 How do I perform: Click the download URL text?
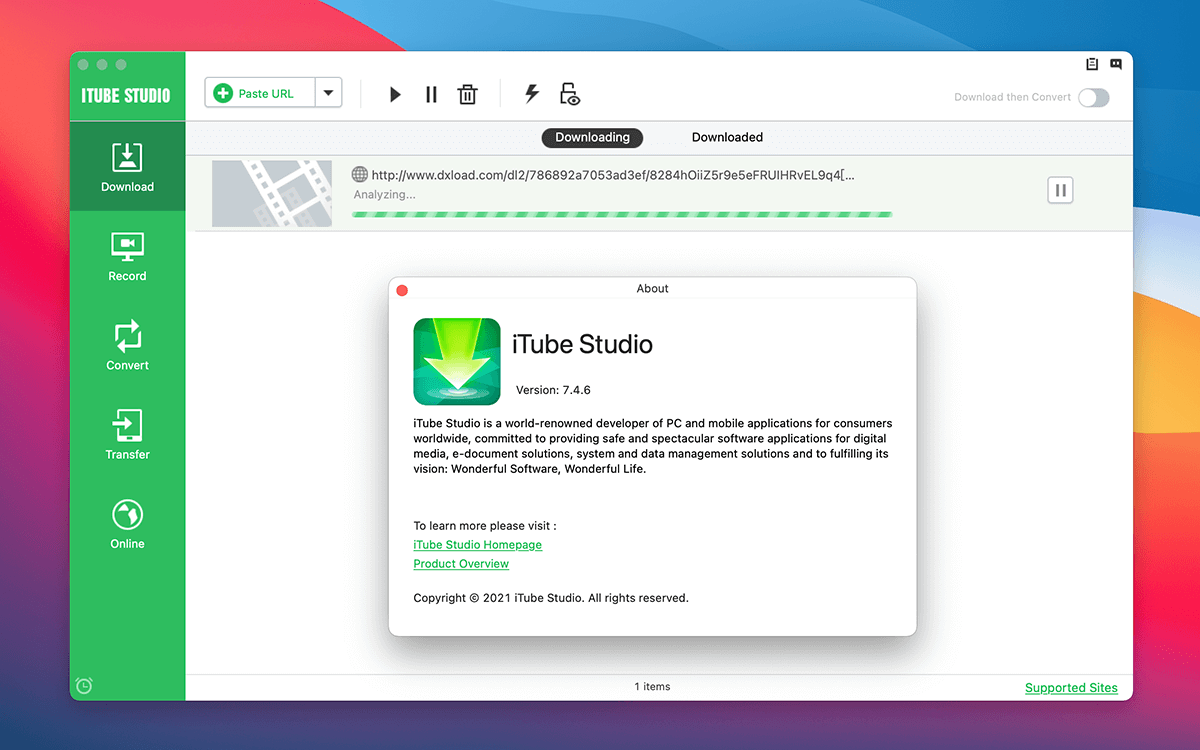point(612,175)
